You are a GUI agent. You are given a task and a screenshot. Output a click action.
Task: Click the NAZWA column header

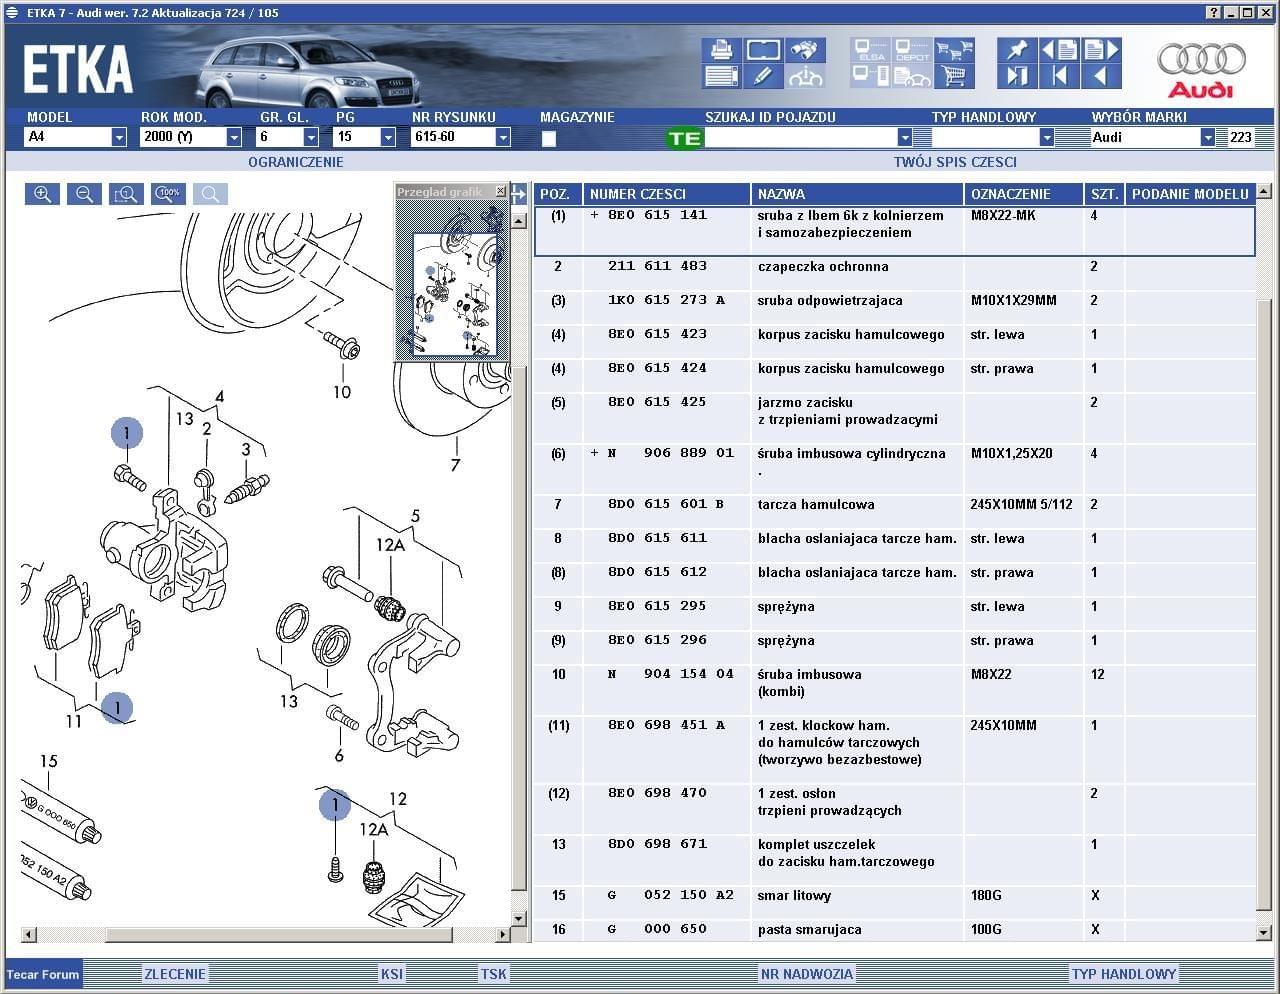tap(858, 194)
